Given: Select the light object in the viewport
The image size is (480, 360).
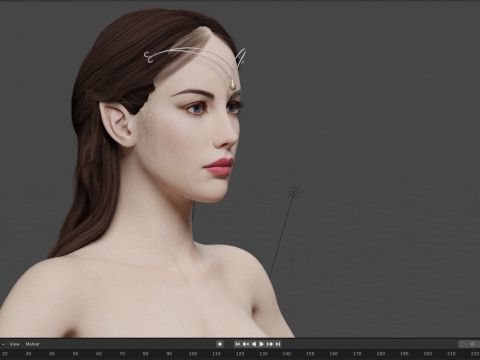Looking at the screenshot, I should (x=294, y=191).
